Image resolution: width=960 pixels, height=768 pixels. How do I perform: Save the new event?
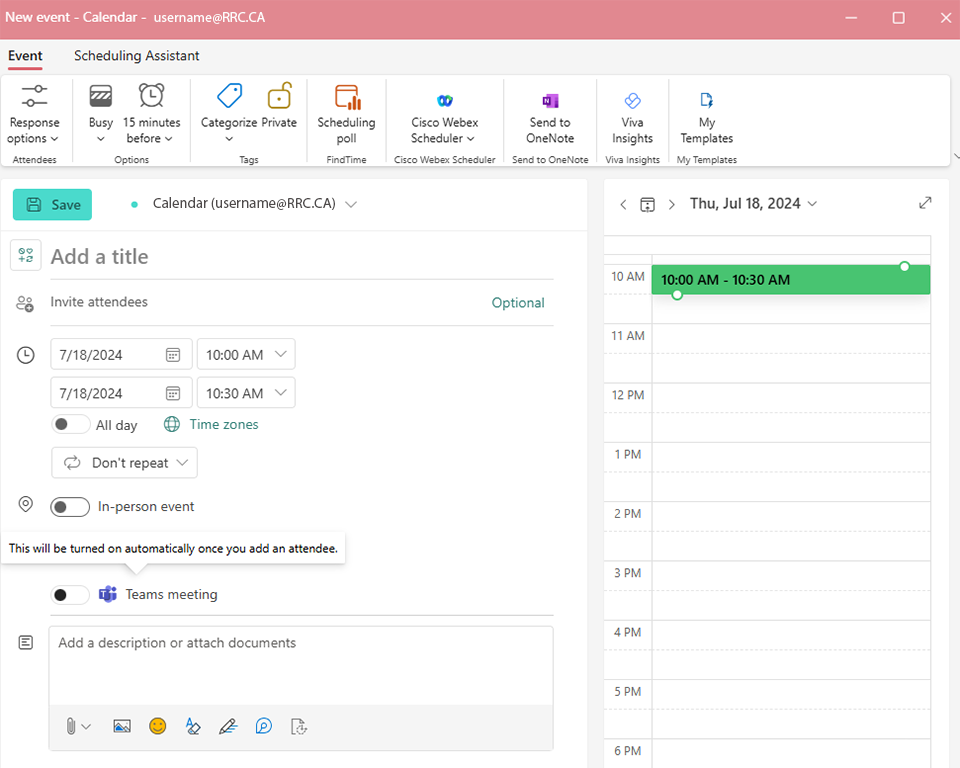pos(53,205)
